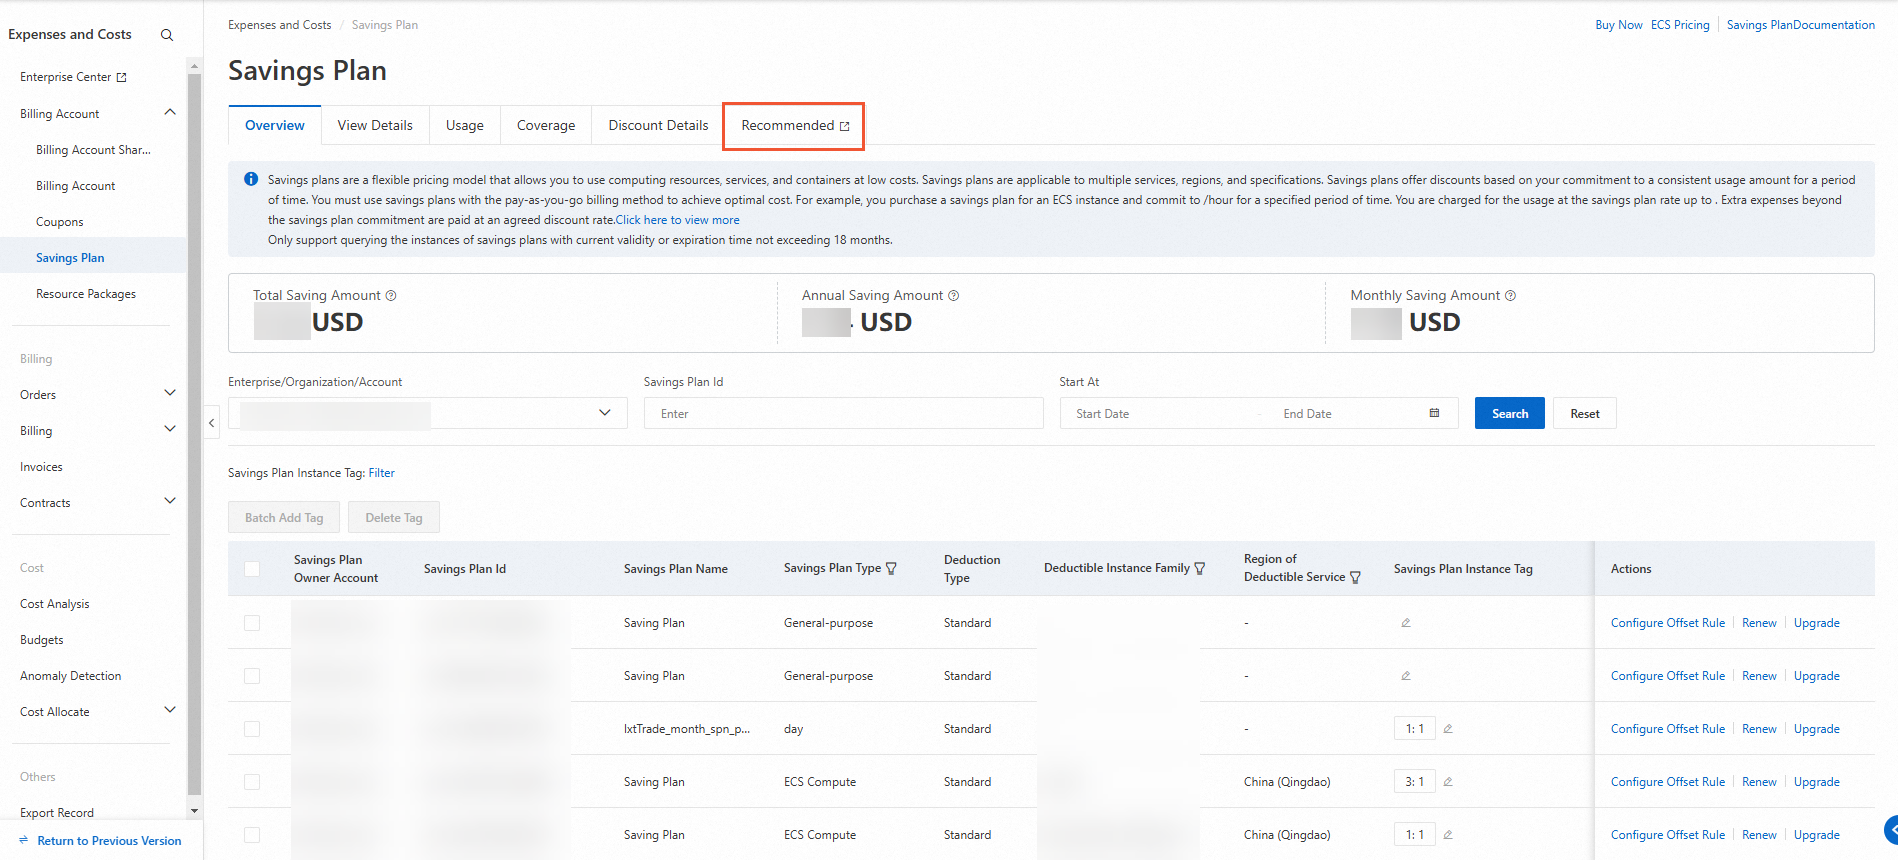Open Anomaly Detection in the sidebar
Image resolution: width=1898 pixels, height=860 pixels.
(x=71, y=676)
